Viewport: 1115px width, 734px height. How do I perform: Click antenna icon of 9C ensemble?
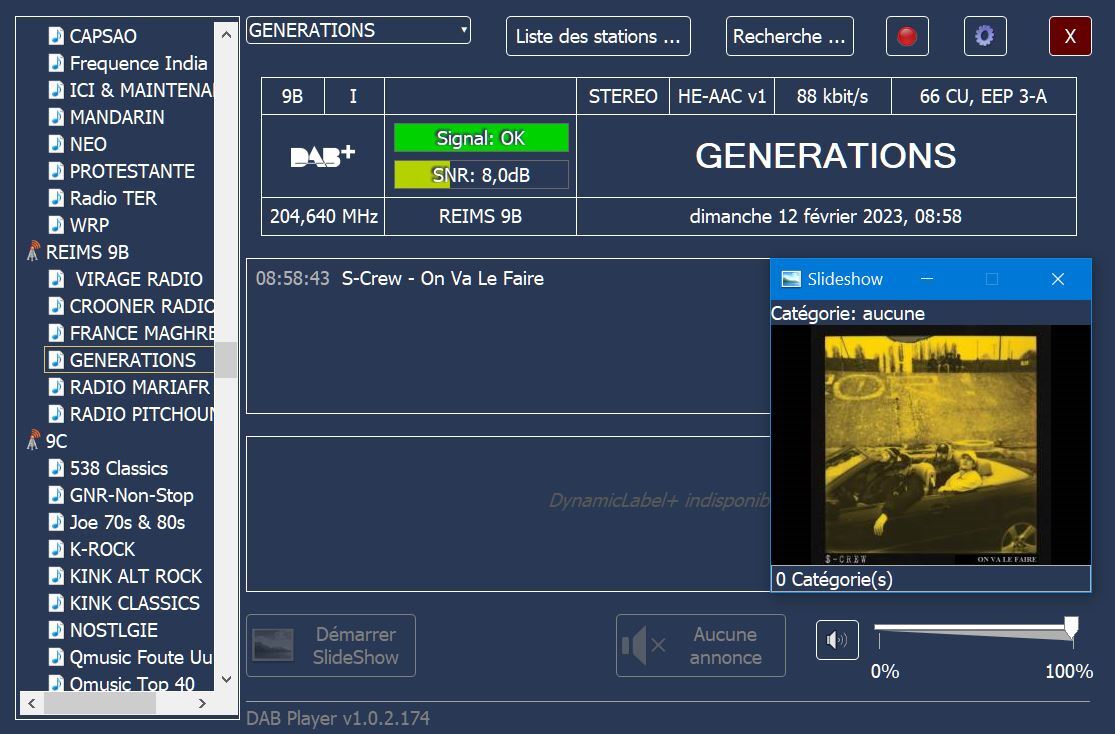coord(33,440)
